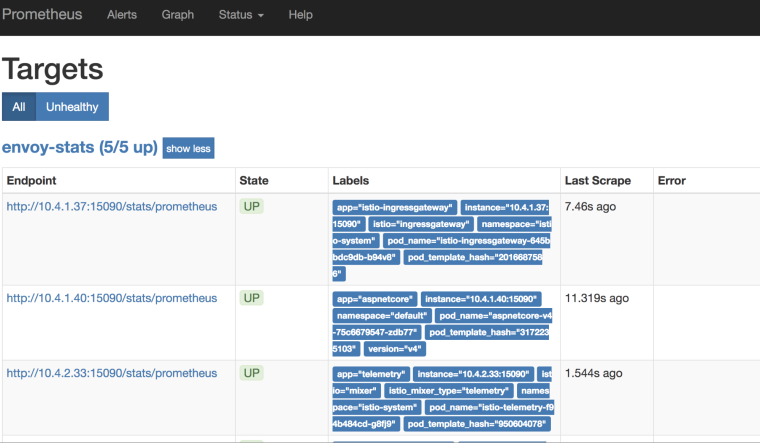Open endpoint 10.4.2.33:15090 stats link
This screenshot has height=443, width=760.
coord(111,373)
